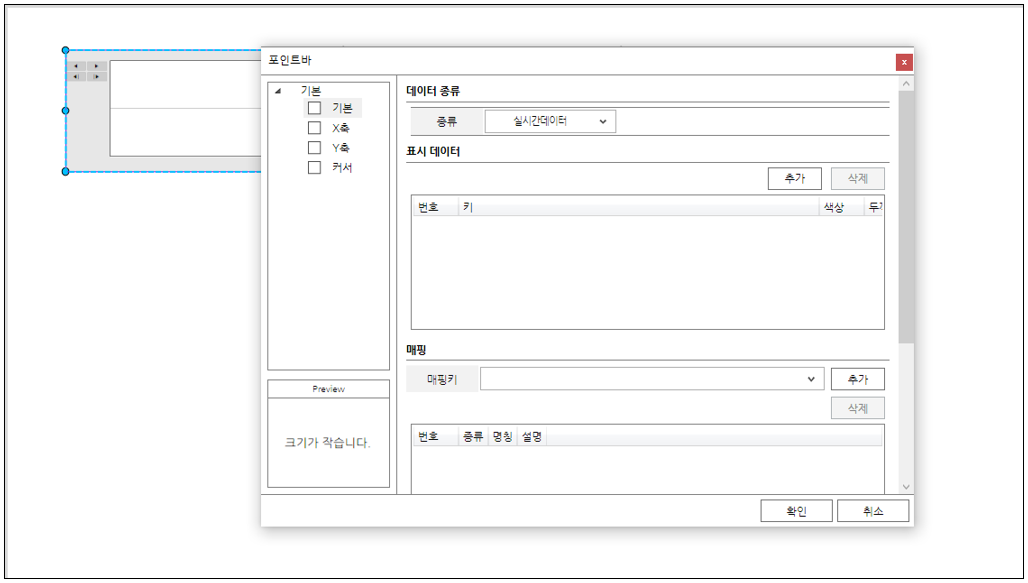This screenshot has width=1028, height=583.
Task: Click the 색상 column header
Action: (x=842, y=207)
